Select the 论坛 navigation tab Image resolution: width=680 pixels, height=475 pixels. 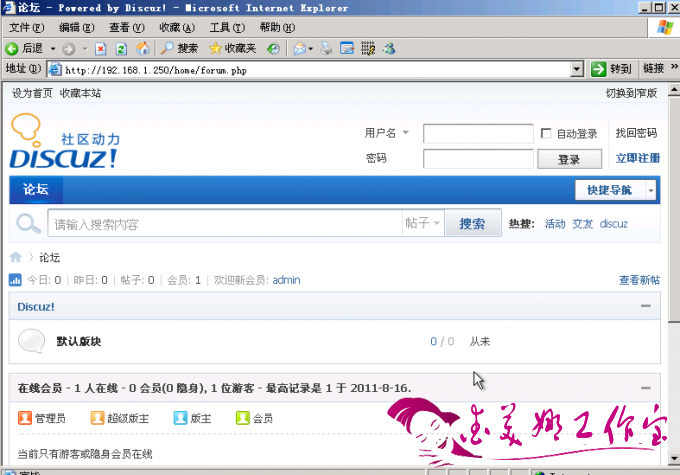36,190
